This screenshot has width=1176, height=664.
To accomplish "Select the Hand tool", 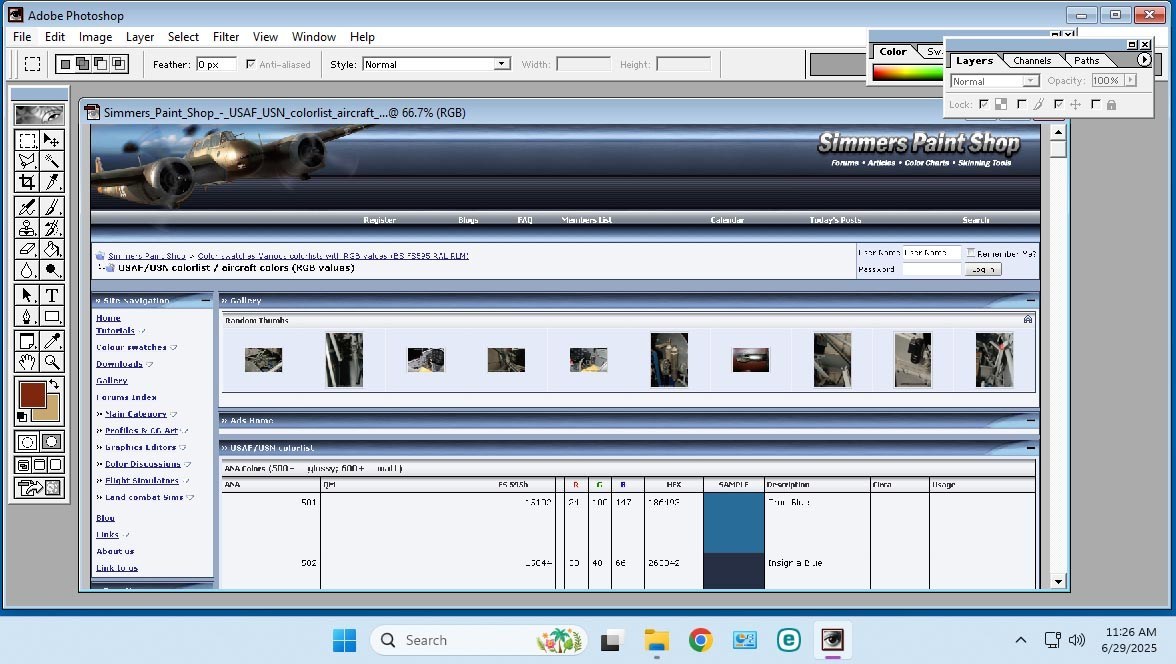I will (x=27, y=362).
